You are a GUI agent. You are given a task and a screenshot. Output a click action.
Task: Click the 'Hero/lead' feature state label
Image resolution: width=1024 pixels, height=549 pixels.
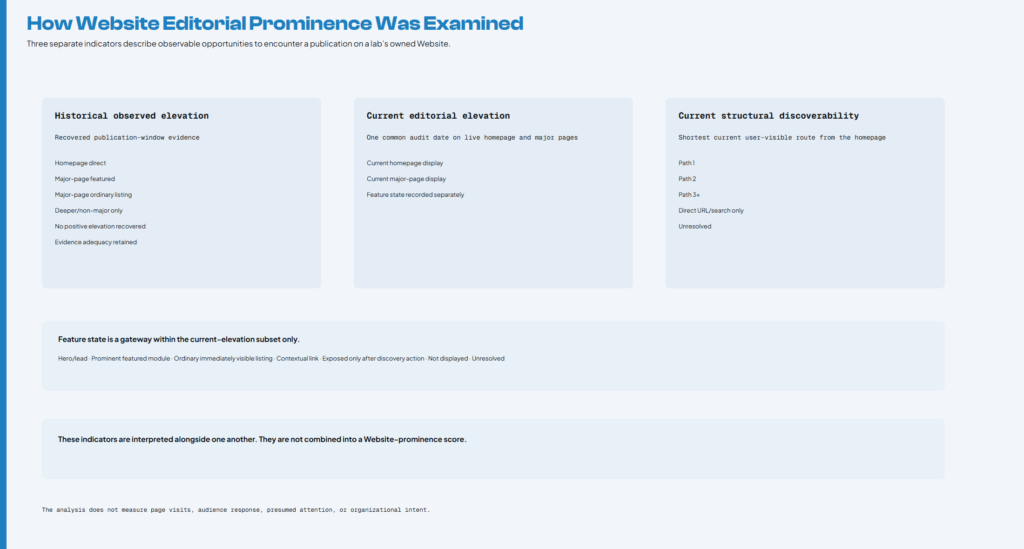click(x=72, y=358)
